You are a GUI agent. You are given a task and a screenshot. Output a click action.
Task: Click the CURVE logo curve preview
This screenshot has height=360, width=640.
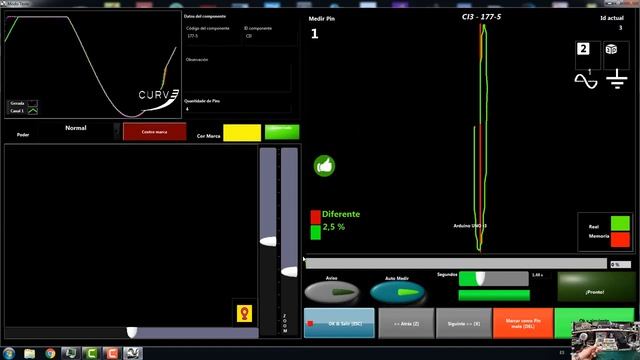coord(158,99)
